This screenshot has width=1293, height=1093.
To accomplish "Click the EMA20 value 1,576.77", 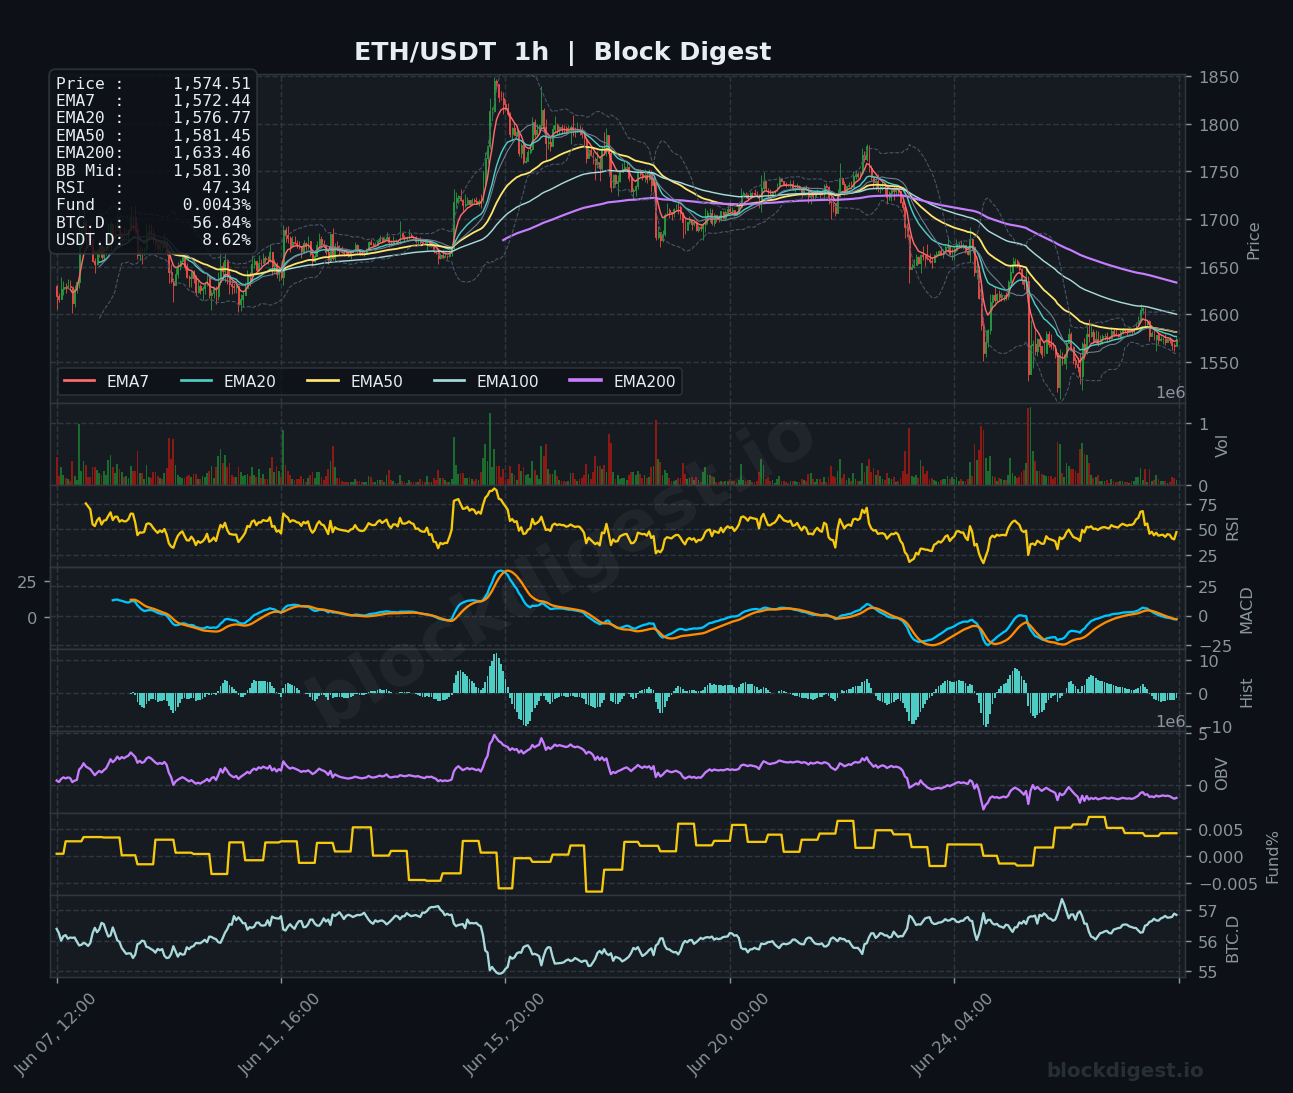I will [212, 118].
